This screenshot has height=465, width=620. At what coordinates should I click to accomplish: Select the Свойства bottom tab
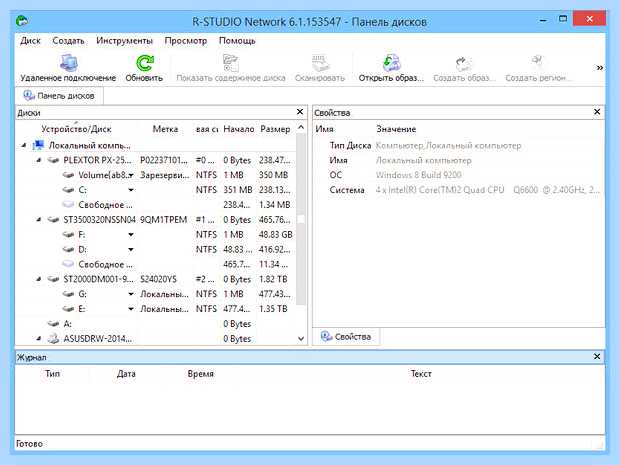point(346,336)
